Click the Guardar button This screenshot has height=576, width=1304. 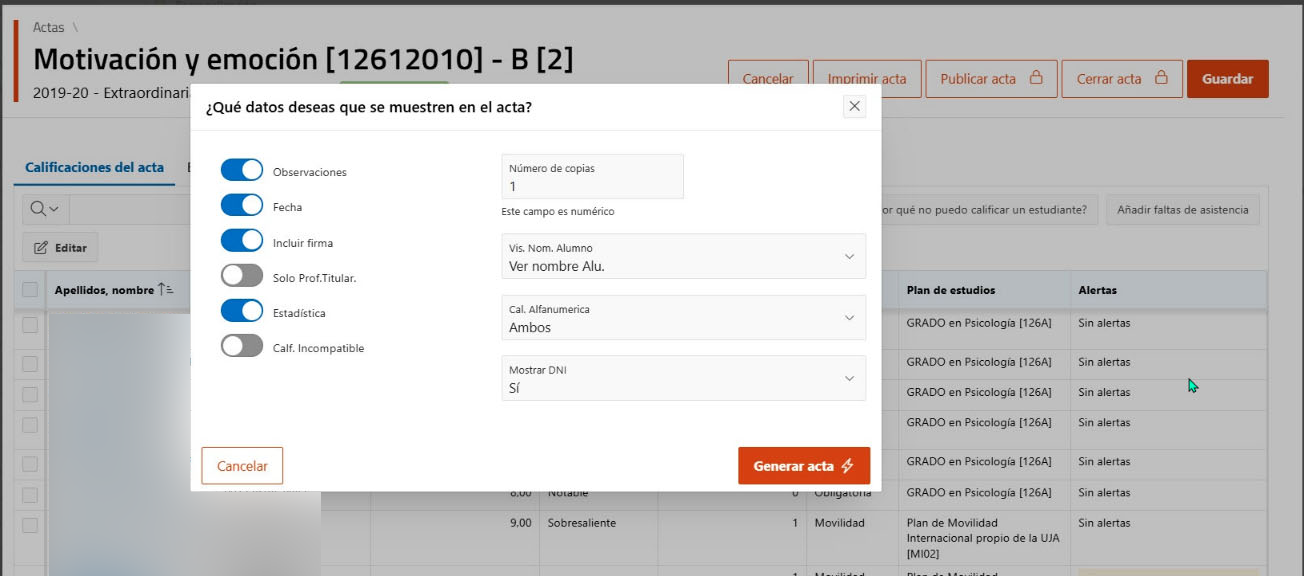1228,79
